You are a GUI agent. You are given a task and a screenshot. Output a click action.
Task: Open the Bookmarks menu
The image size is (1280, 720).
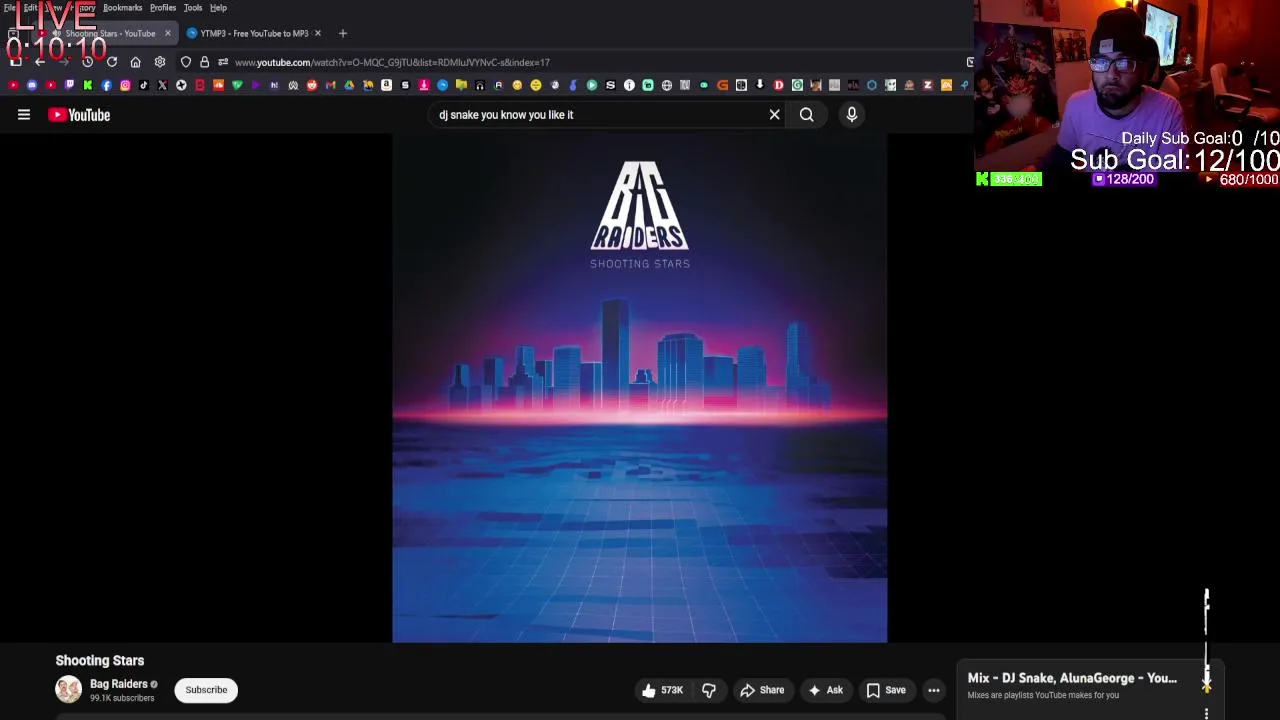pos(122,8)
